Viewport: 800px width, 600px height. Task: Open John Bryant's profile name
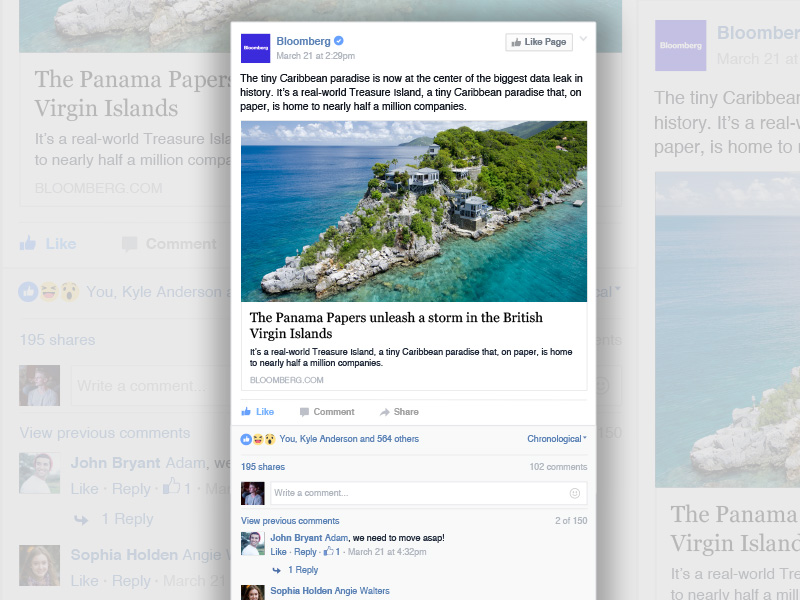coord(296,538)
